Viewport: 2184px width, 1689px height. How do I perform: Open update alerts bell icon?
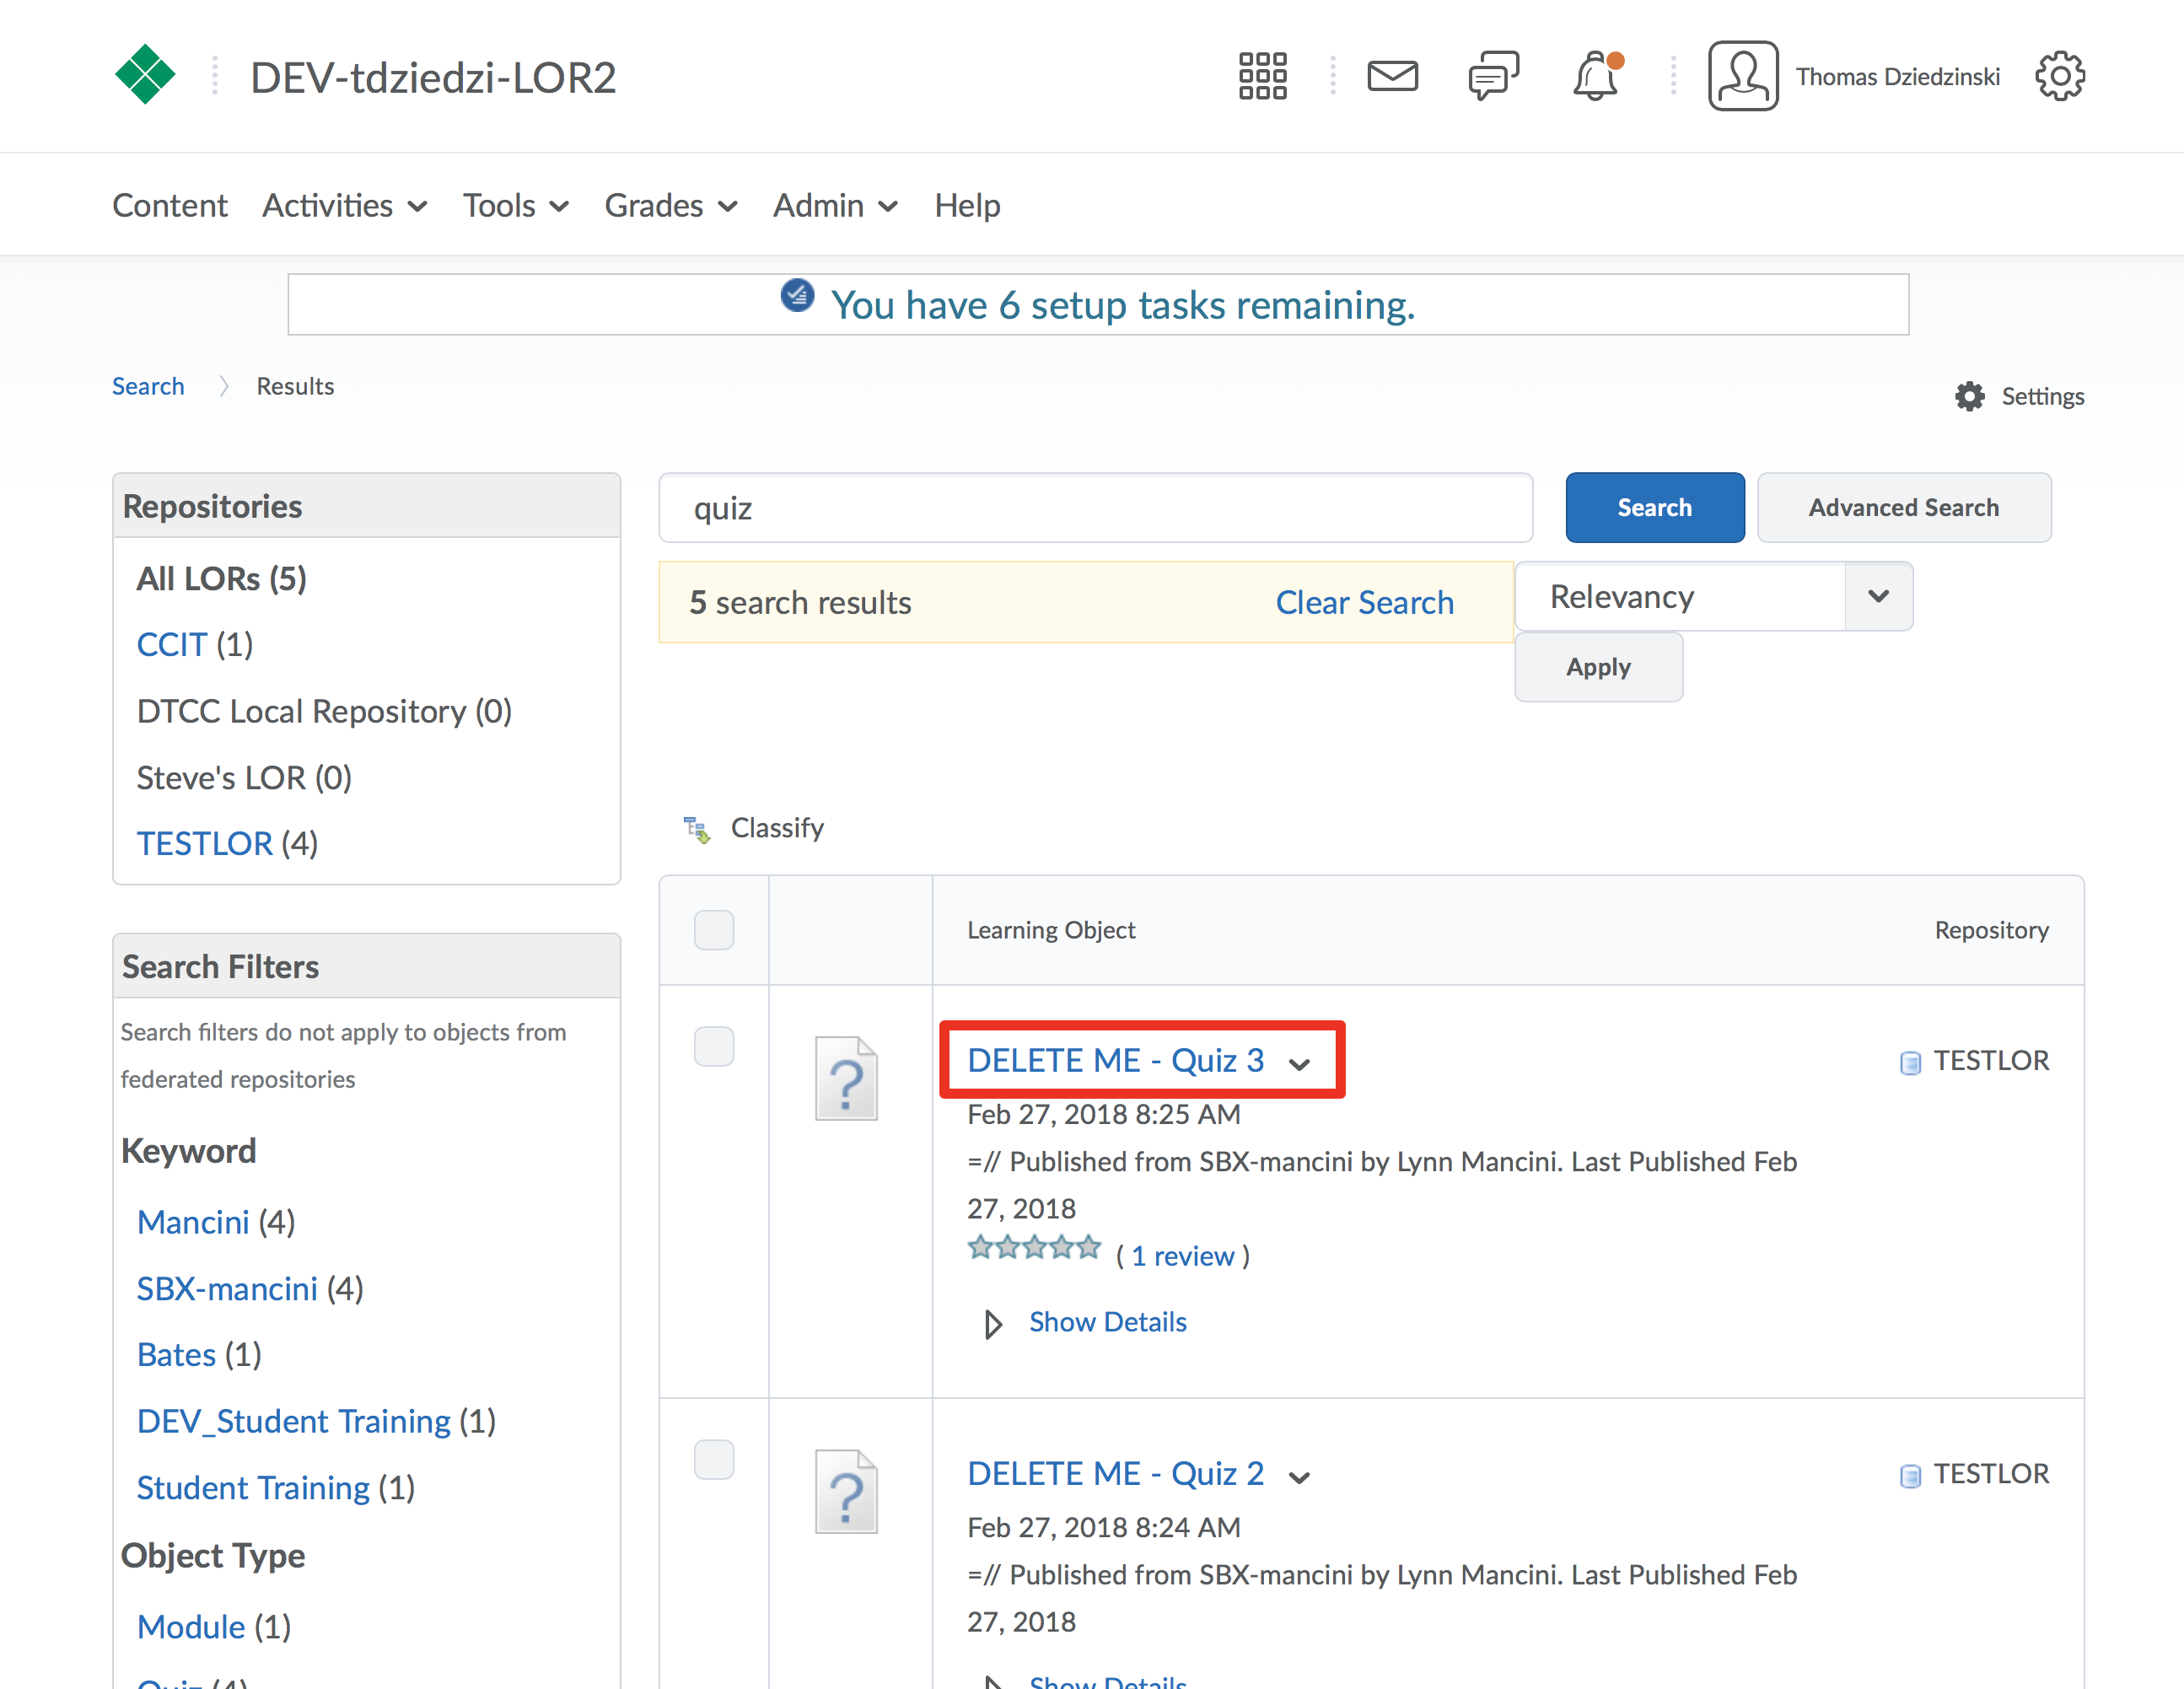point(1596,76)
